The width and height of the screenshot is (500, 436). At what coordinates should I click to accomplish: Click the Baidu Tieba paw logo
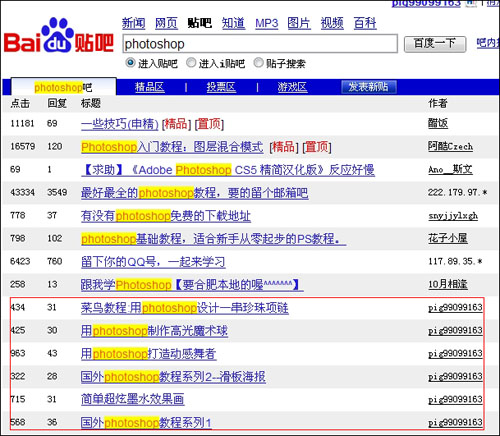tap(59, 36)
